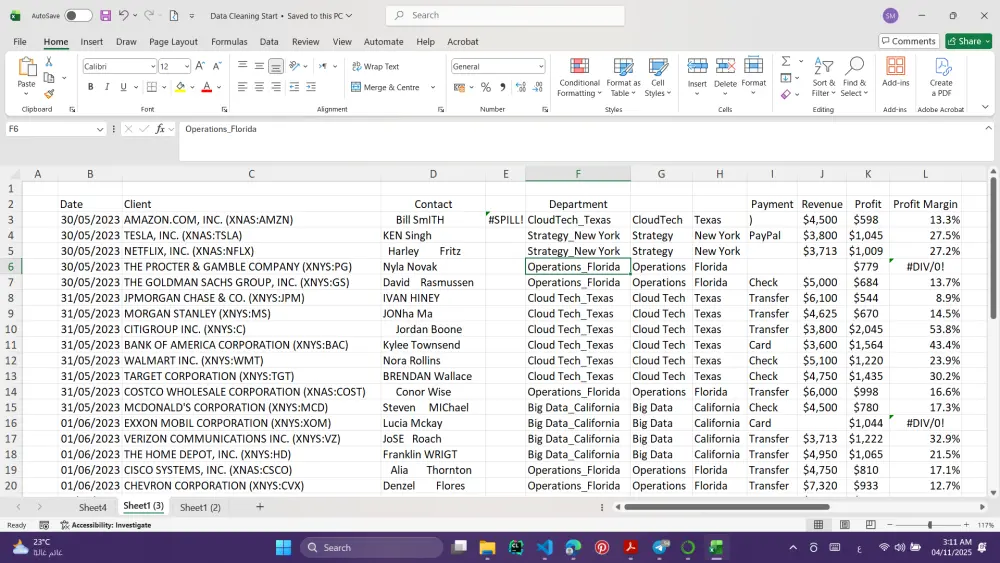Click the Center alignment icon
The width and height of the screenshot is (1000, 563).
tap(259, 87)
